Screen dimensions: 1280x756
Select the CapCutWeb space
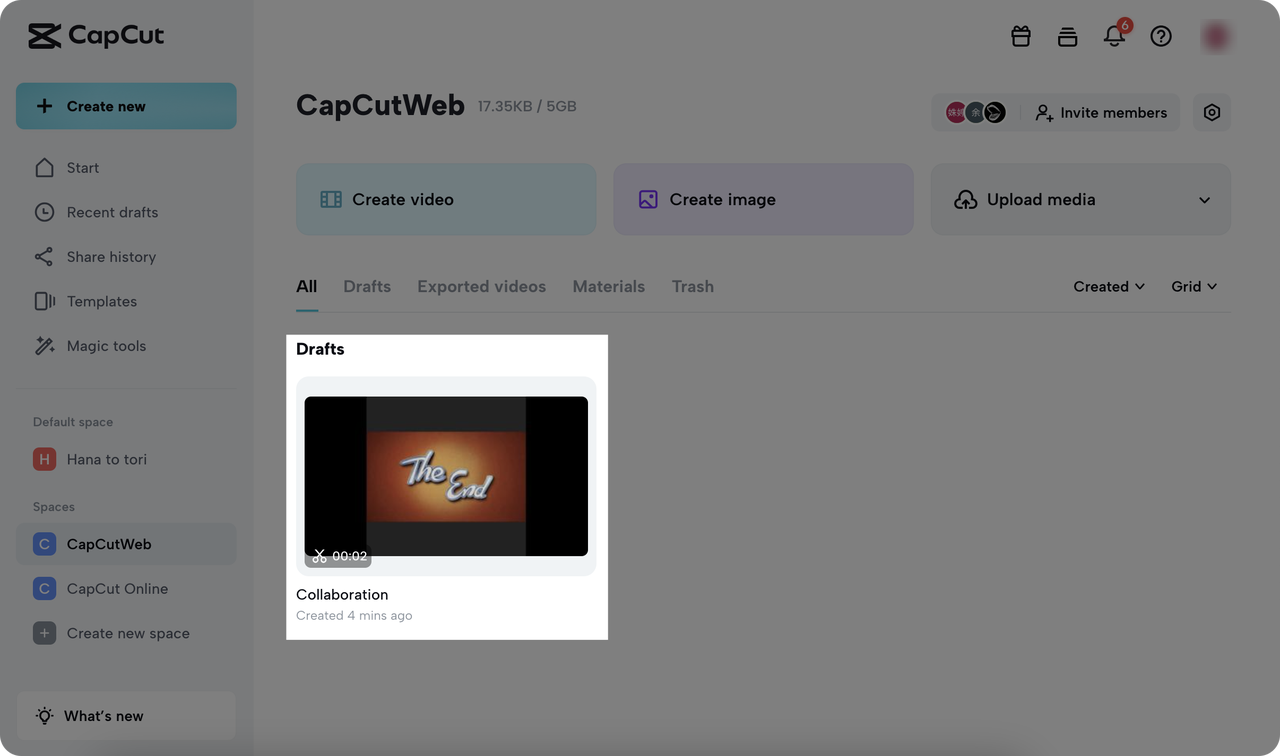coord(126,544)
